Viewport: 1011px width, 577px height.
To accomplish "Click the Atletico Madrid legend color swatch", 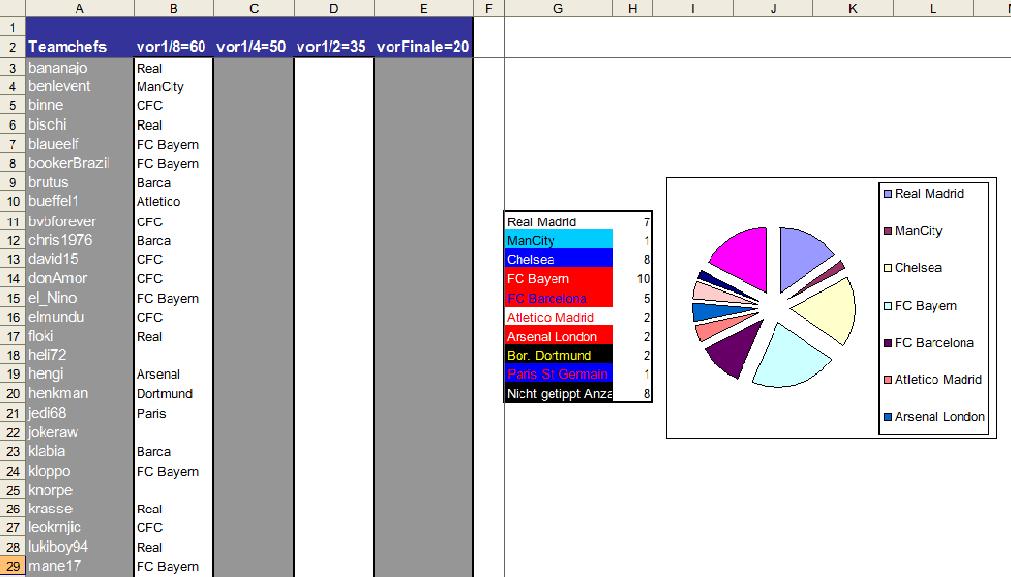I will 888,380.
